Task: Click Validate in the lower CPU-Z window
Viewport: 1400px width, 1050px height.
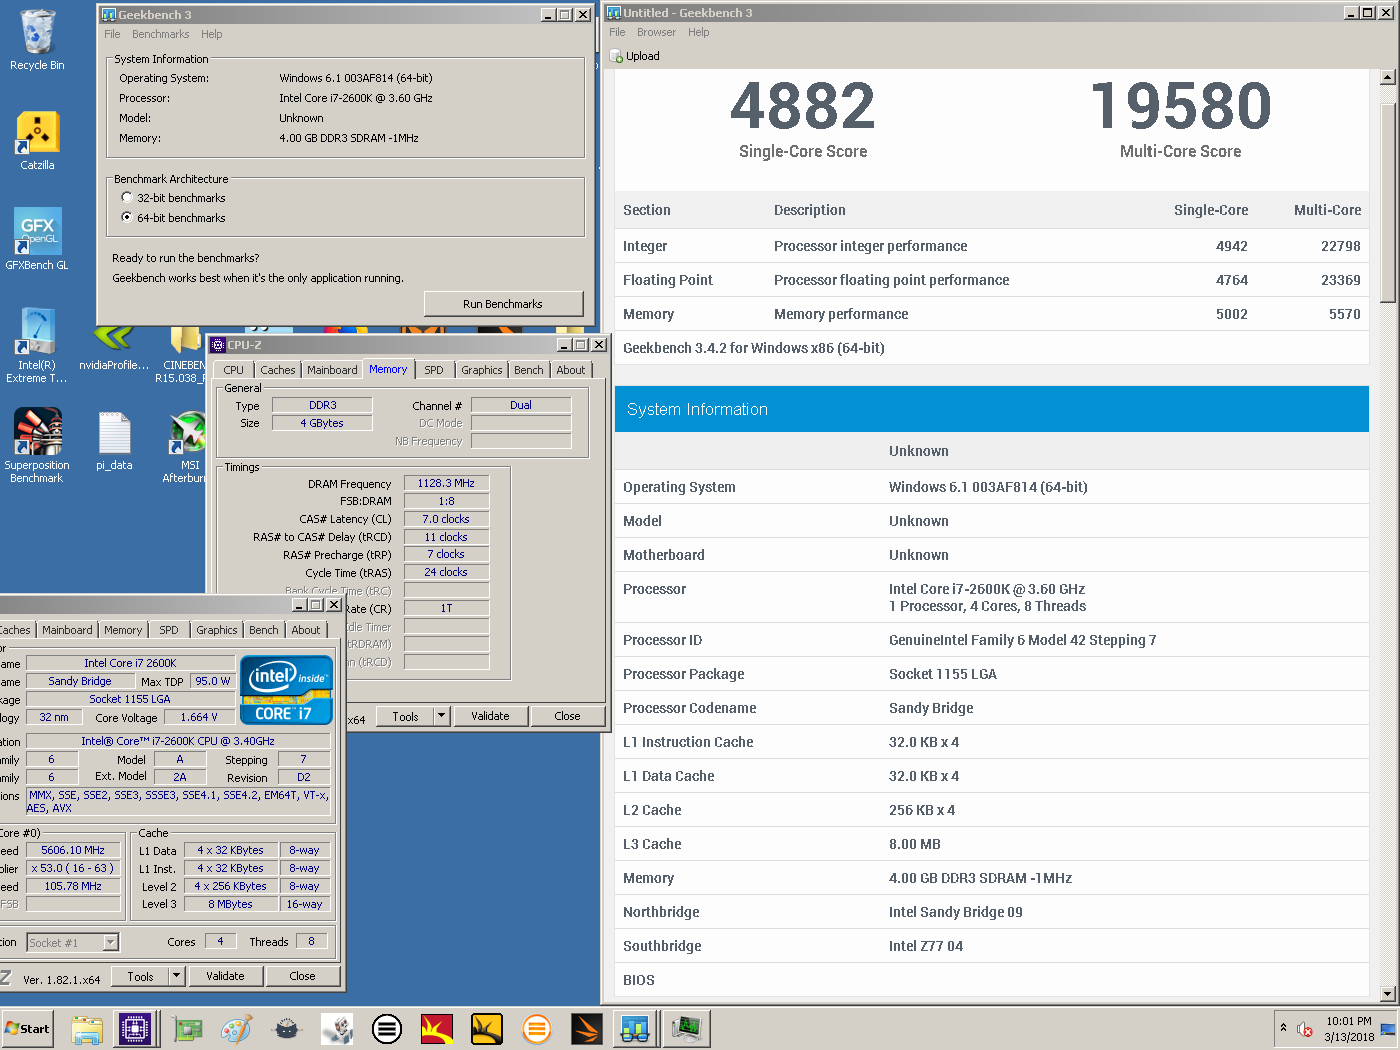Action: [225, 976]
